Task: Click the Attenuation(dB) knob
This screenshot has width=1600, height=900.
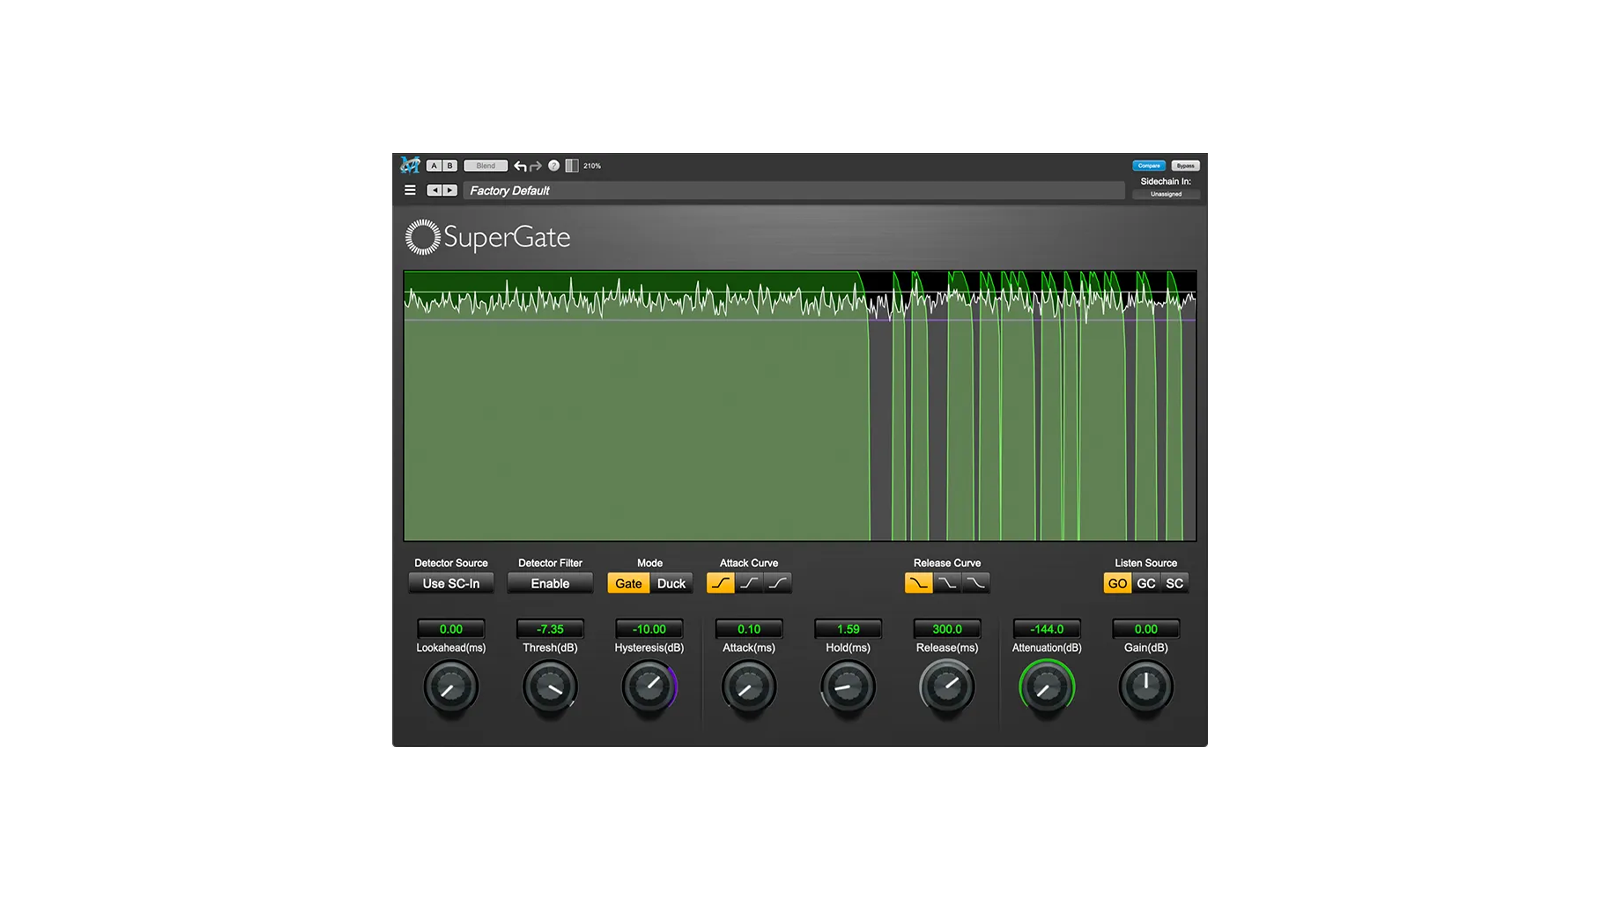Action: 1047,688
